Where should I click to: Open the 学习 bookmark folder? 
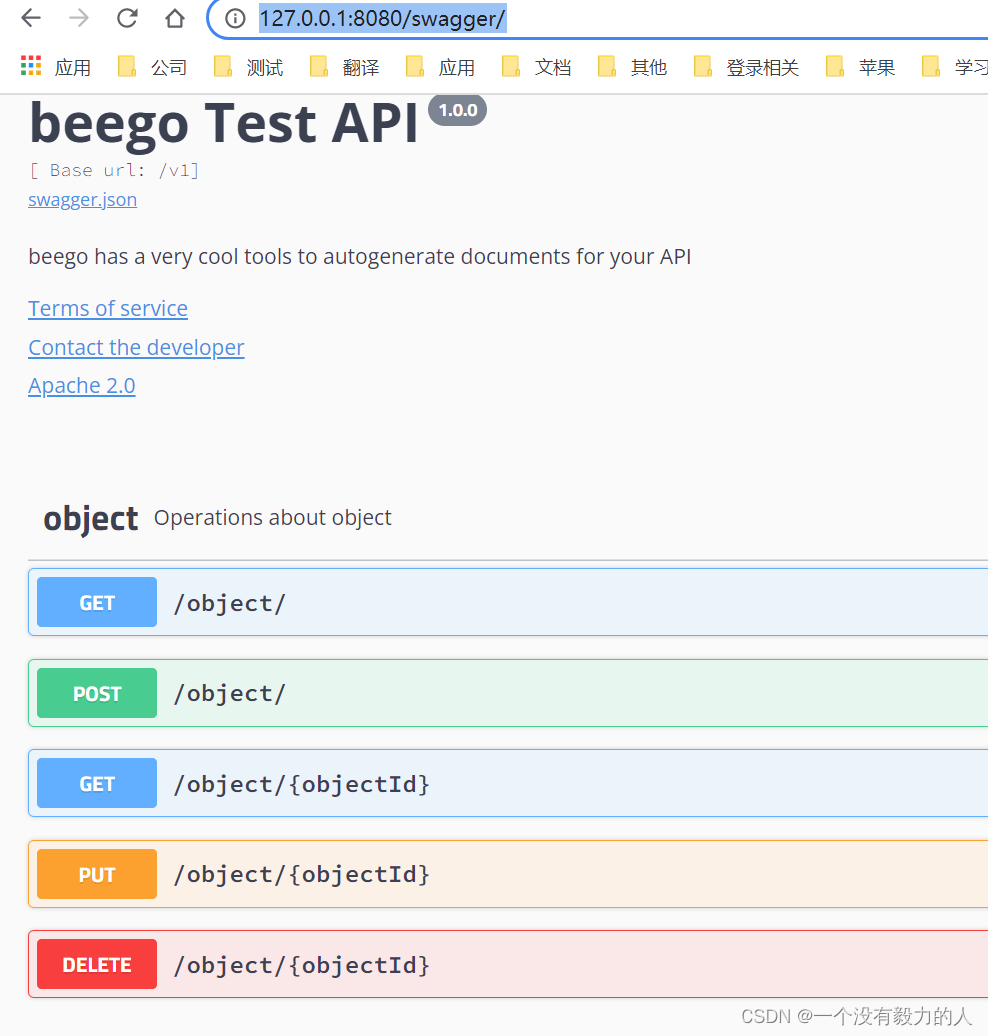click(954, 67)
